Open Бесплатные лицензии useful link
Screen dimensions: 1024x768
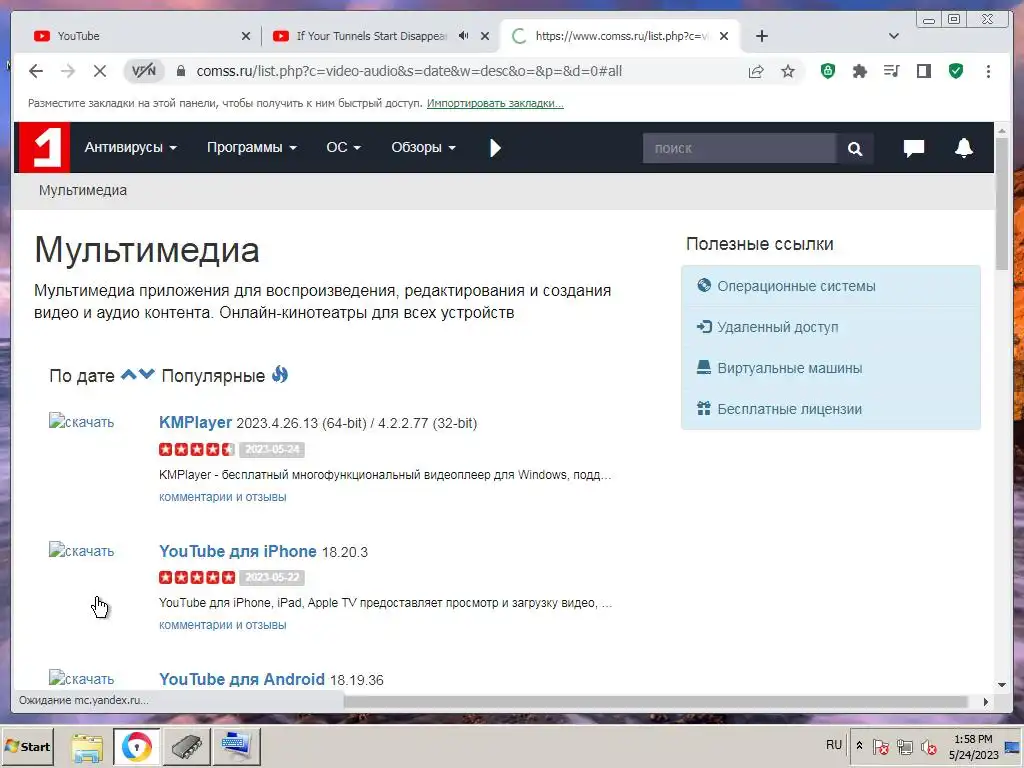pos(790,409)
